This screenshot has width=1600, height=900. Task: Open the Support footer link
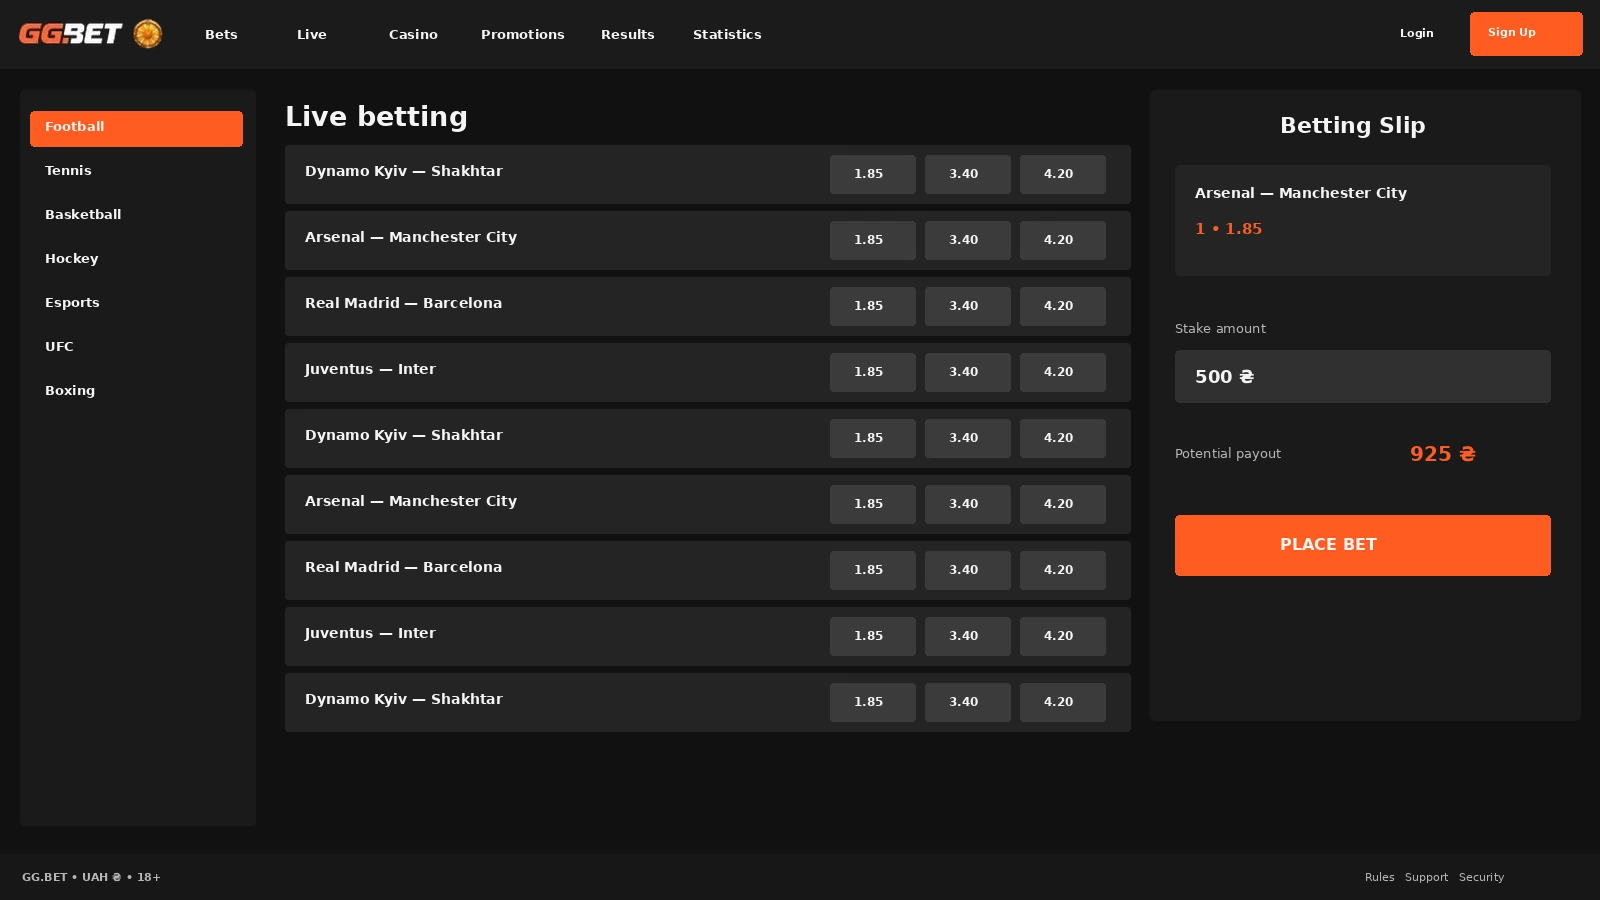(x=1426, y=877)
